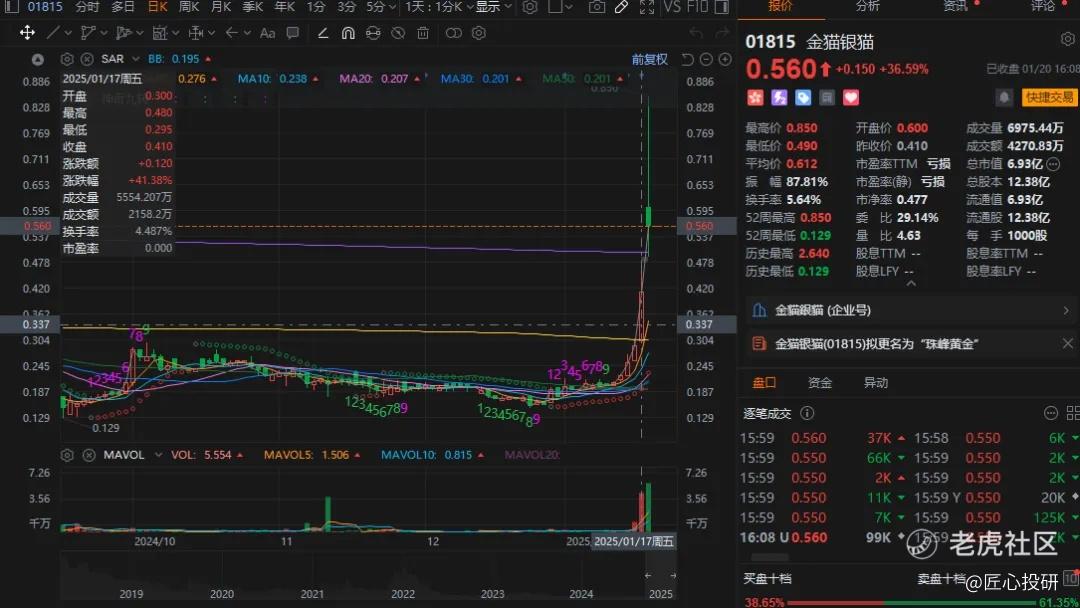Toggle the purple lightning badge icon
1080x608 pixels.
[779, 98]
